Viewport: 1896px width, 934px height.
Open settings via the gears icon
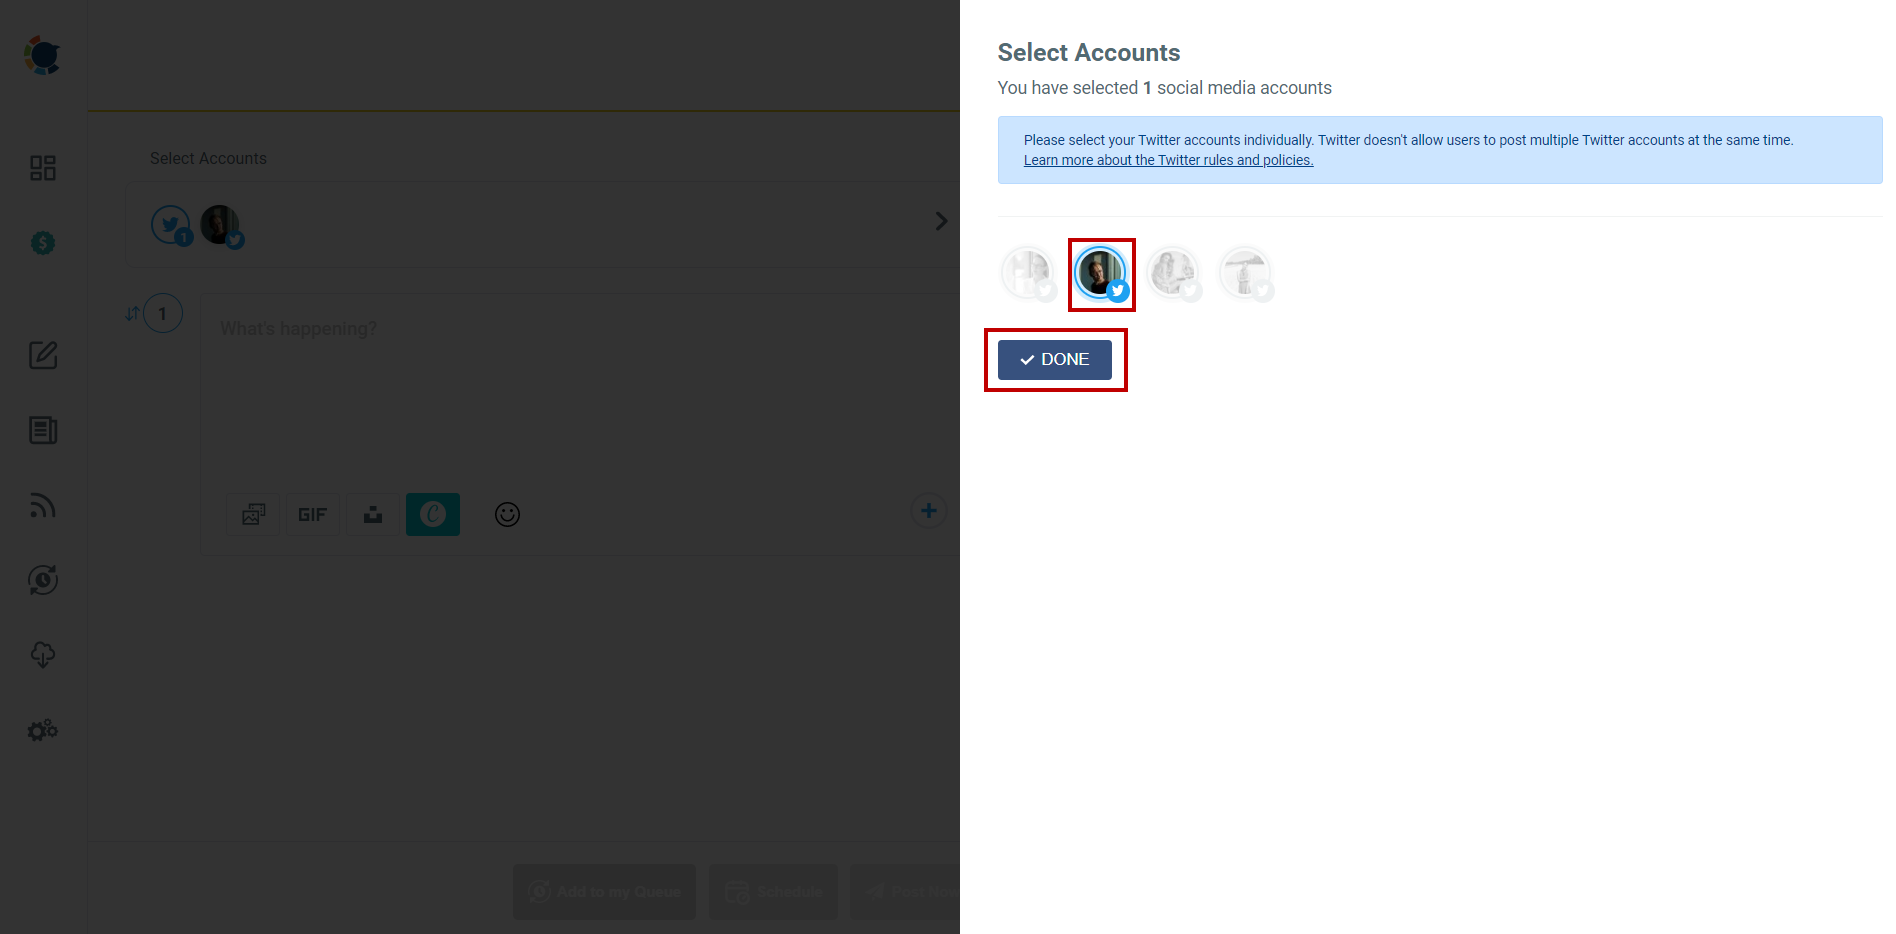pyautogui.click(x=42, y=730)
